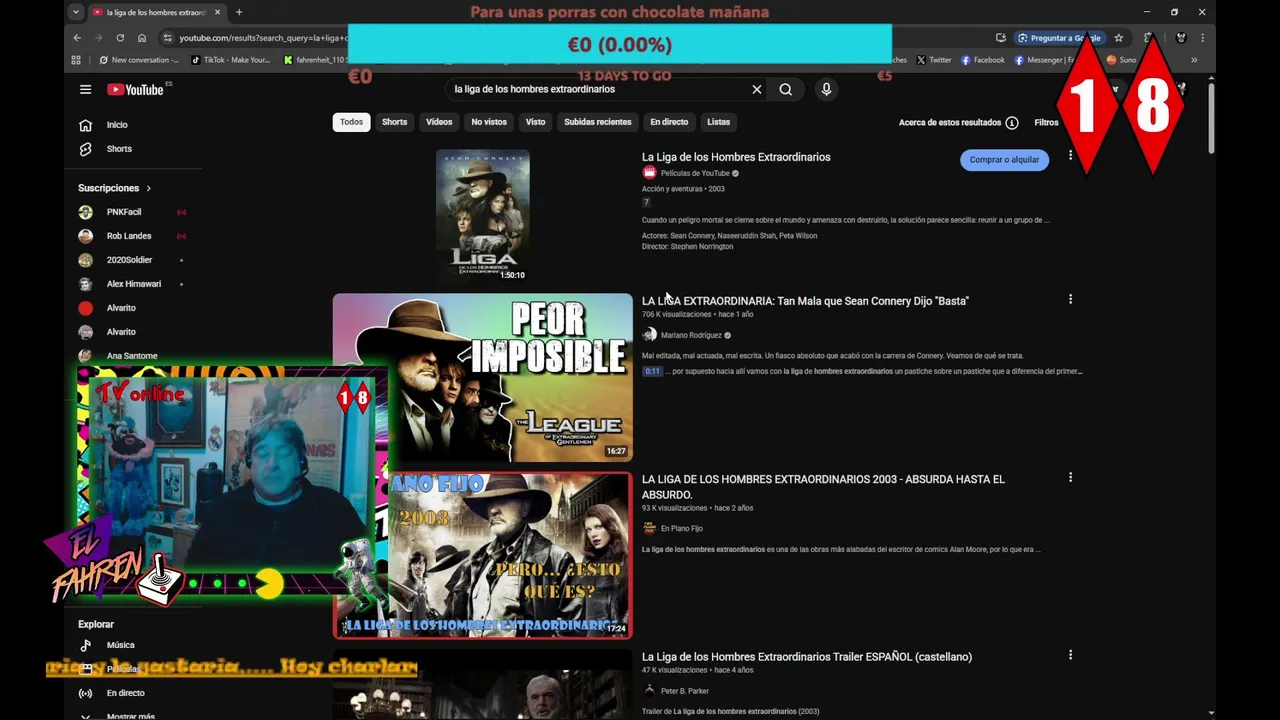The width and height of the screenshot is (1280, 720).
Task: Select the Todos filter chip
Action: [351, 122]
